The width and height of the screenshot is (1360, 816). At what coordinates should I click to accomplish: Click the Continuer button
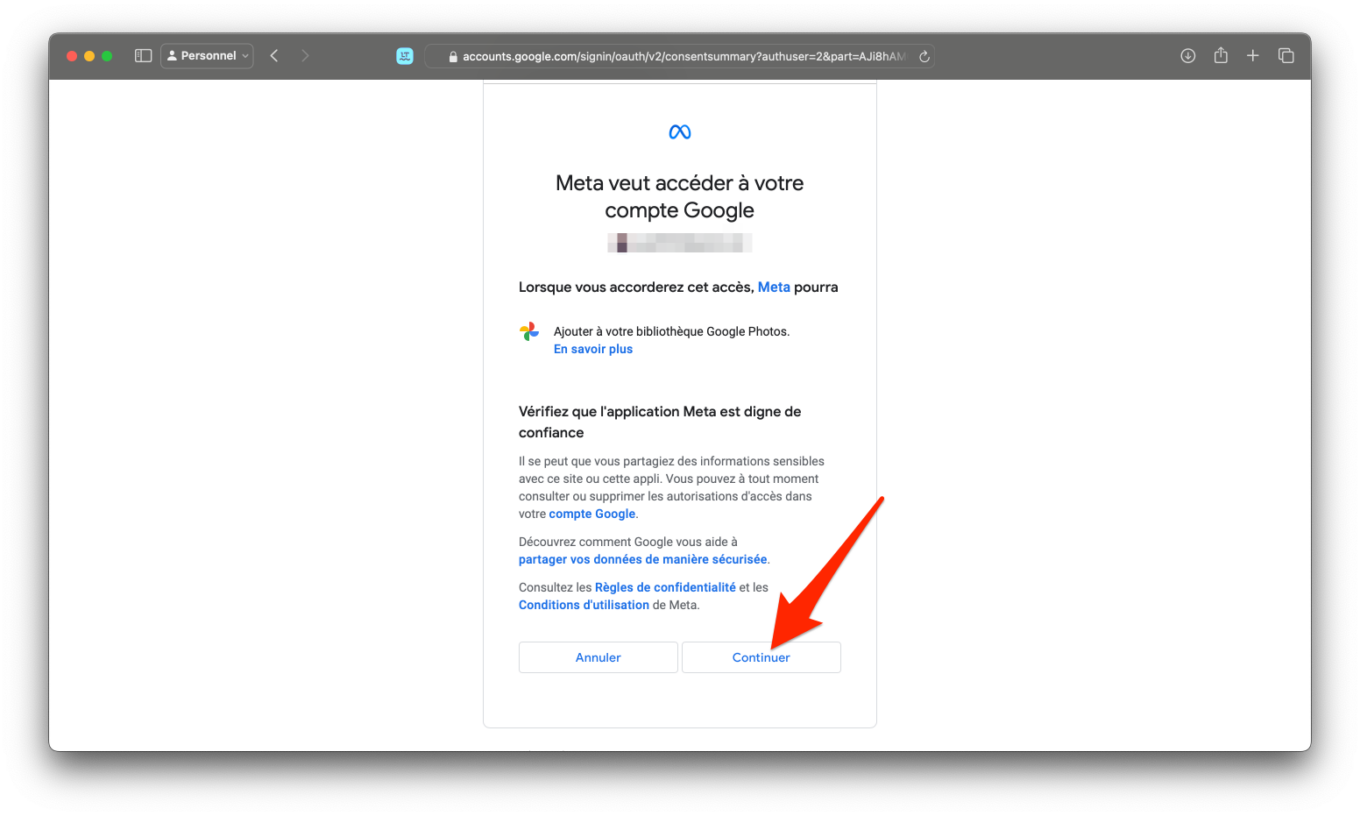pyautogui.click(x=761, y=657)
